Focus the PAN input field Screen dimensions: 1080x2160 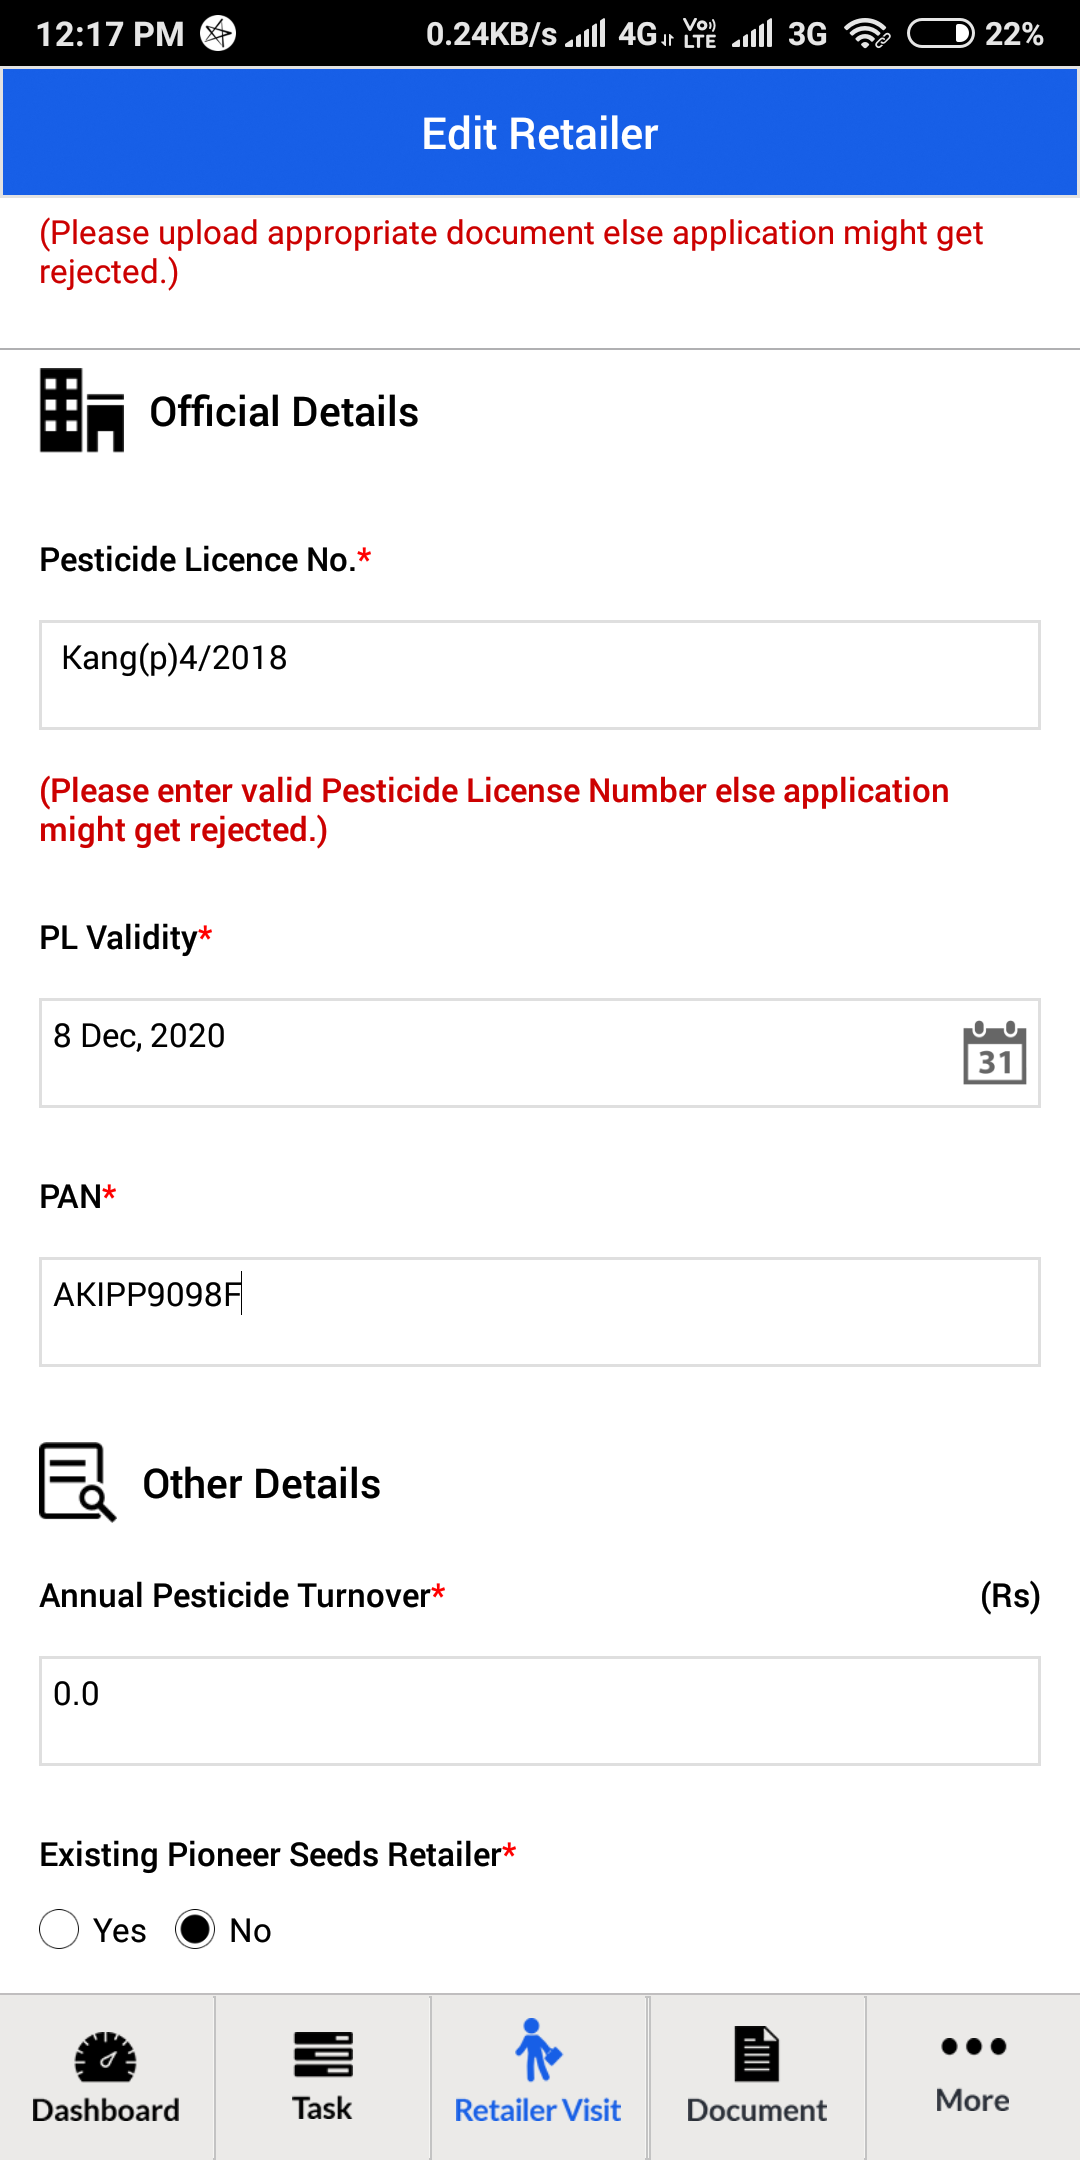540,1312
